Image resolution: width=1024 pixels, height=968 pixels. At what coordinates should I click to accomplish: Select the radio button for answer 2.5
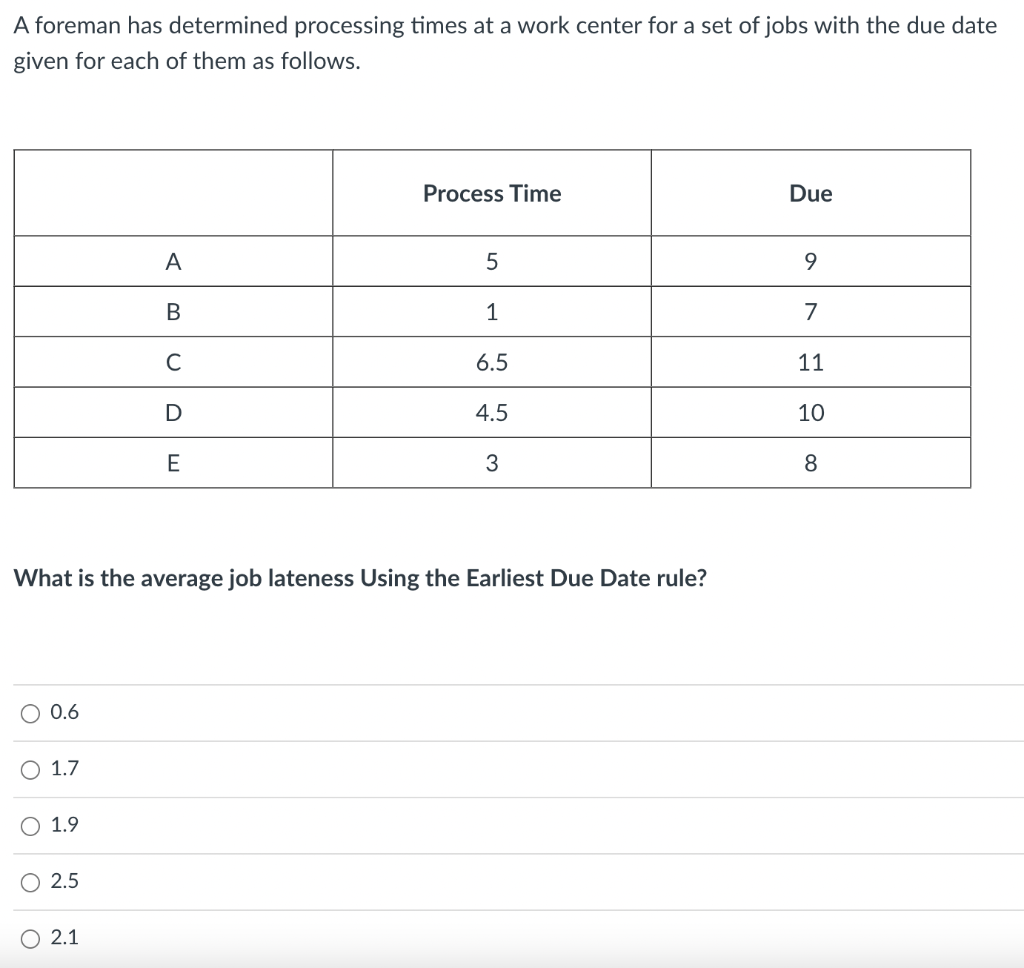tap(30, 881)
